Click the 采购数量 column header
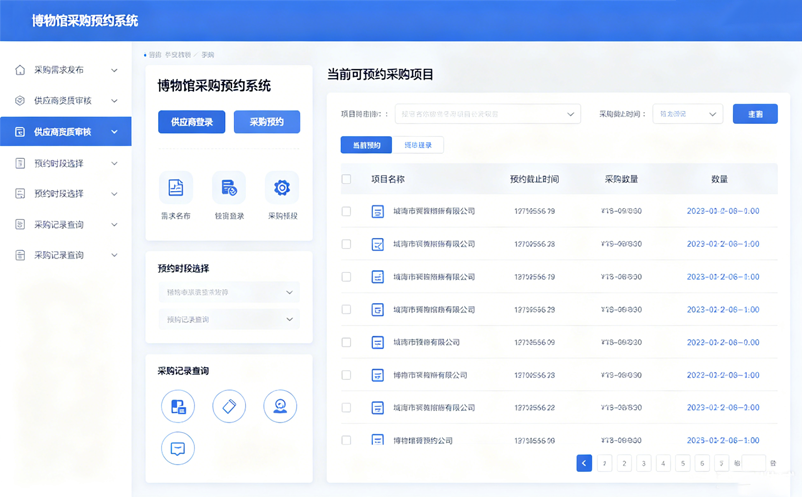 621,179
